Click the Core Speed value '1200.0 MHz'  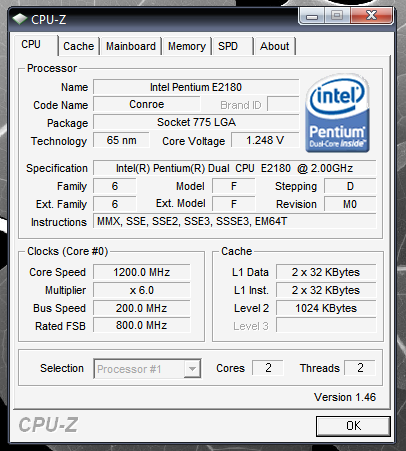[x=142, y=272]
